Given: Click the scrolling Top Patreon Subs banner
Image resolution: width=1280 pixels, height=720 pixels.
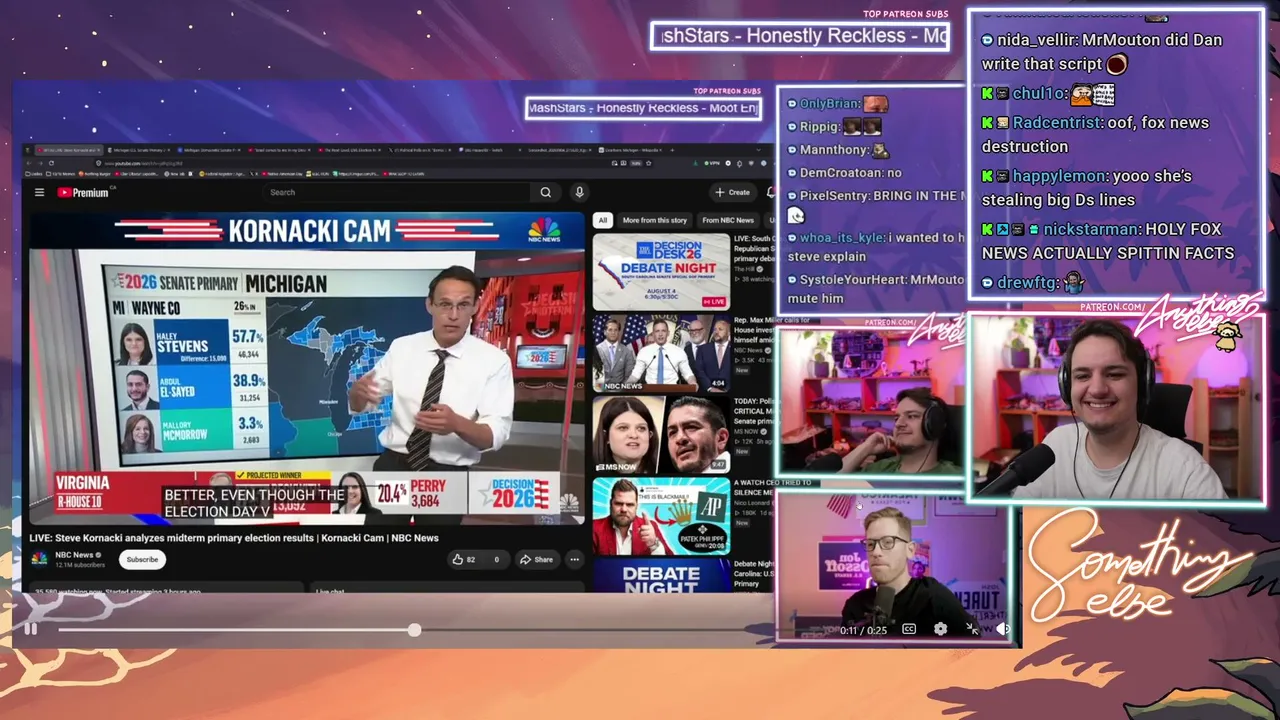Looking at the screenshot, I should point(800,36).
